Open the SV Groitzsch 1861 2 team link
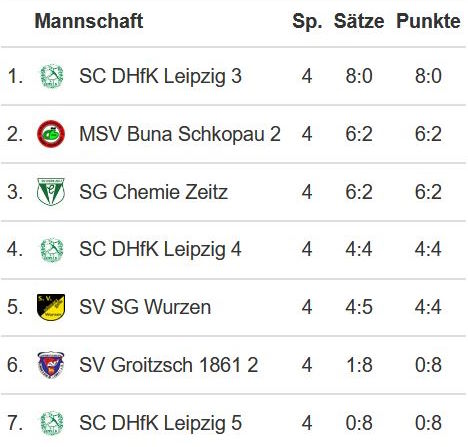468x447 pixels. (x=169, y=365)
